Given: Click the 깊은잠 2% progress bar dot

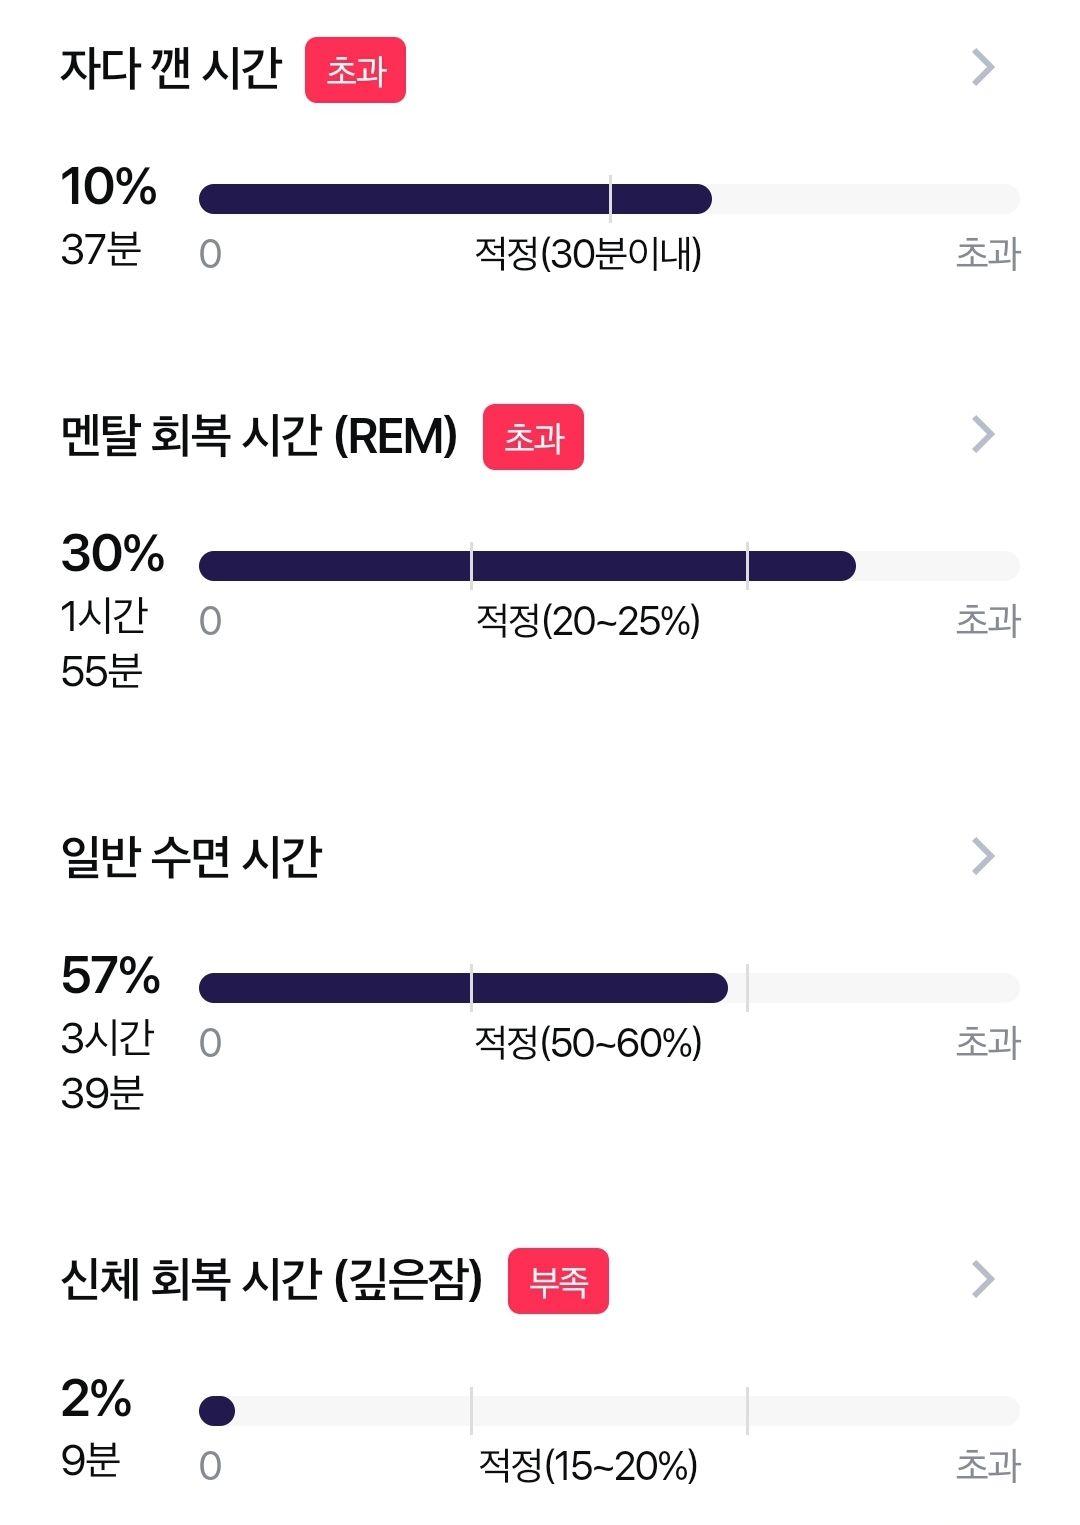Looking at the screenshot, I should tap(217, 1411).
